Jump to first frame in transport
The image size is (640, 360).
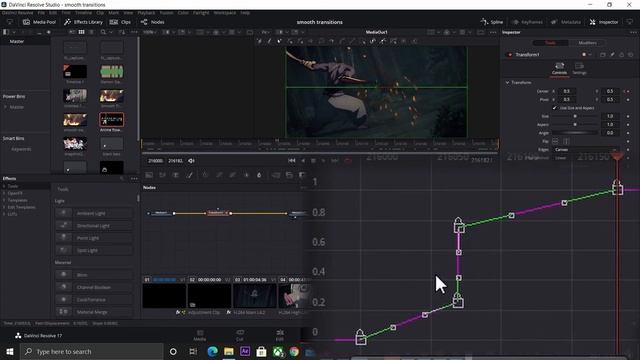(x=291, y=161)
